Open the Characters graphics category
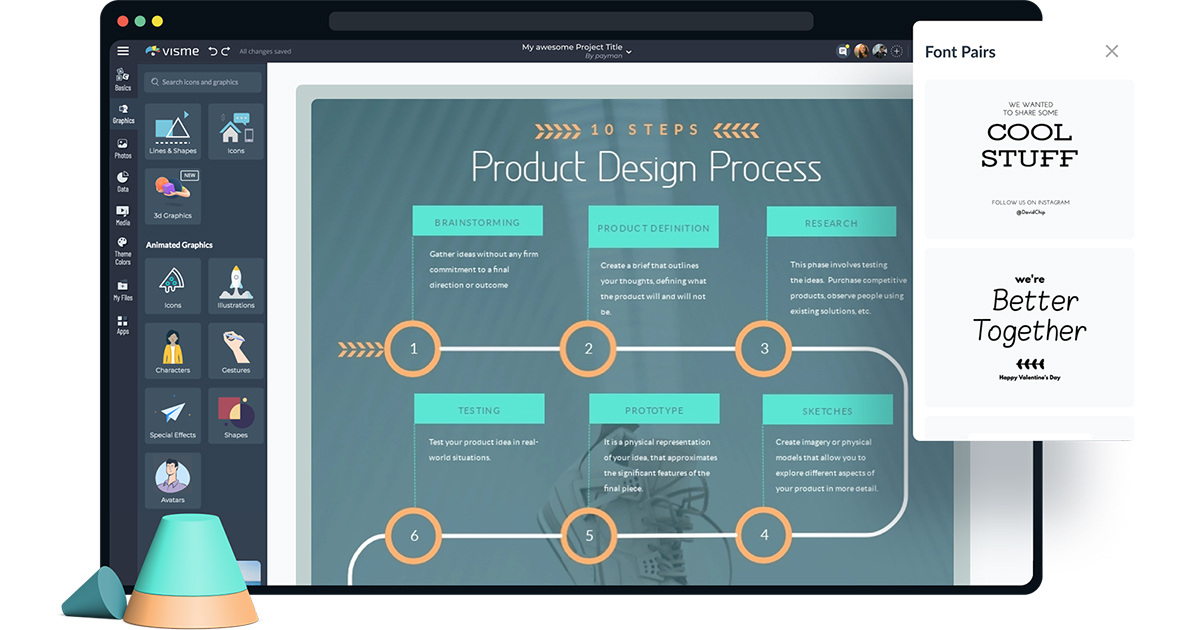This screenshot has height=630, width=1200. pos(172,350)
